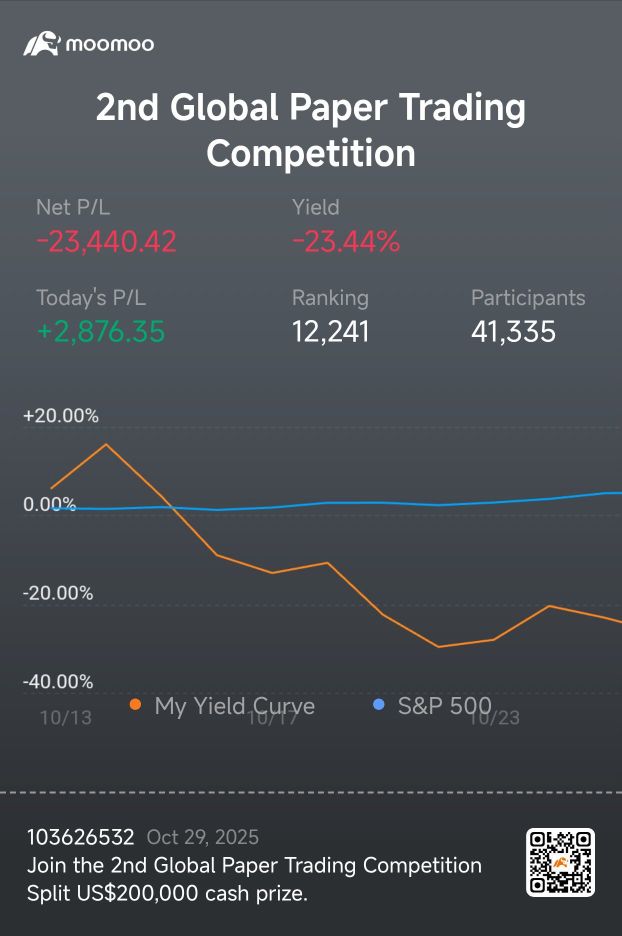Click the blue S&P 500 legend dot

[379, 705]
